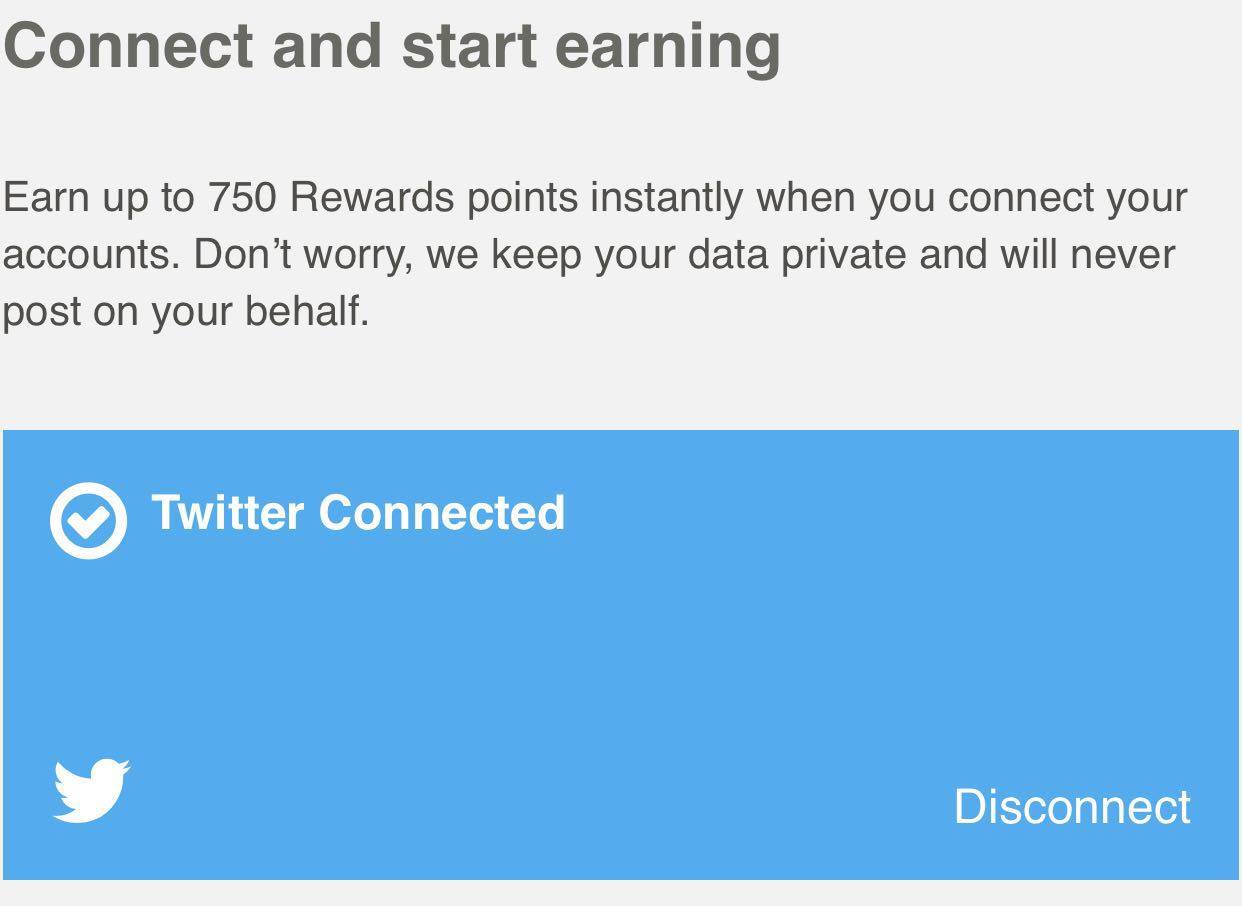This screenshot has width=1242, height=906.
Task: Click the Twitter bird logo icon
Action: tap(91, 791)
